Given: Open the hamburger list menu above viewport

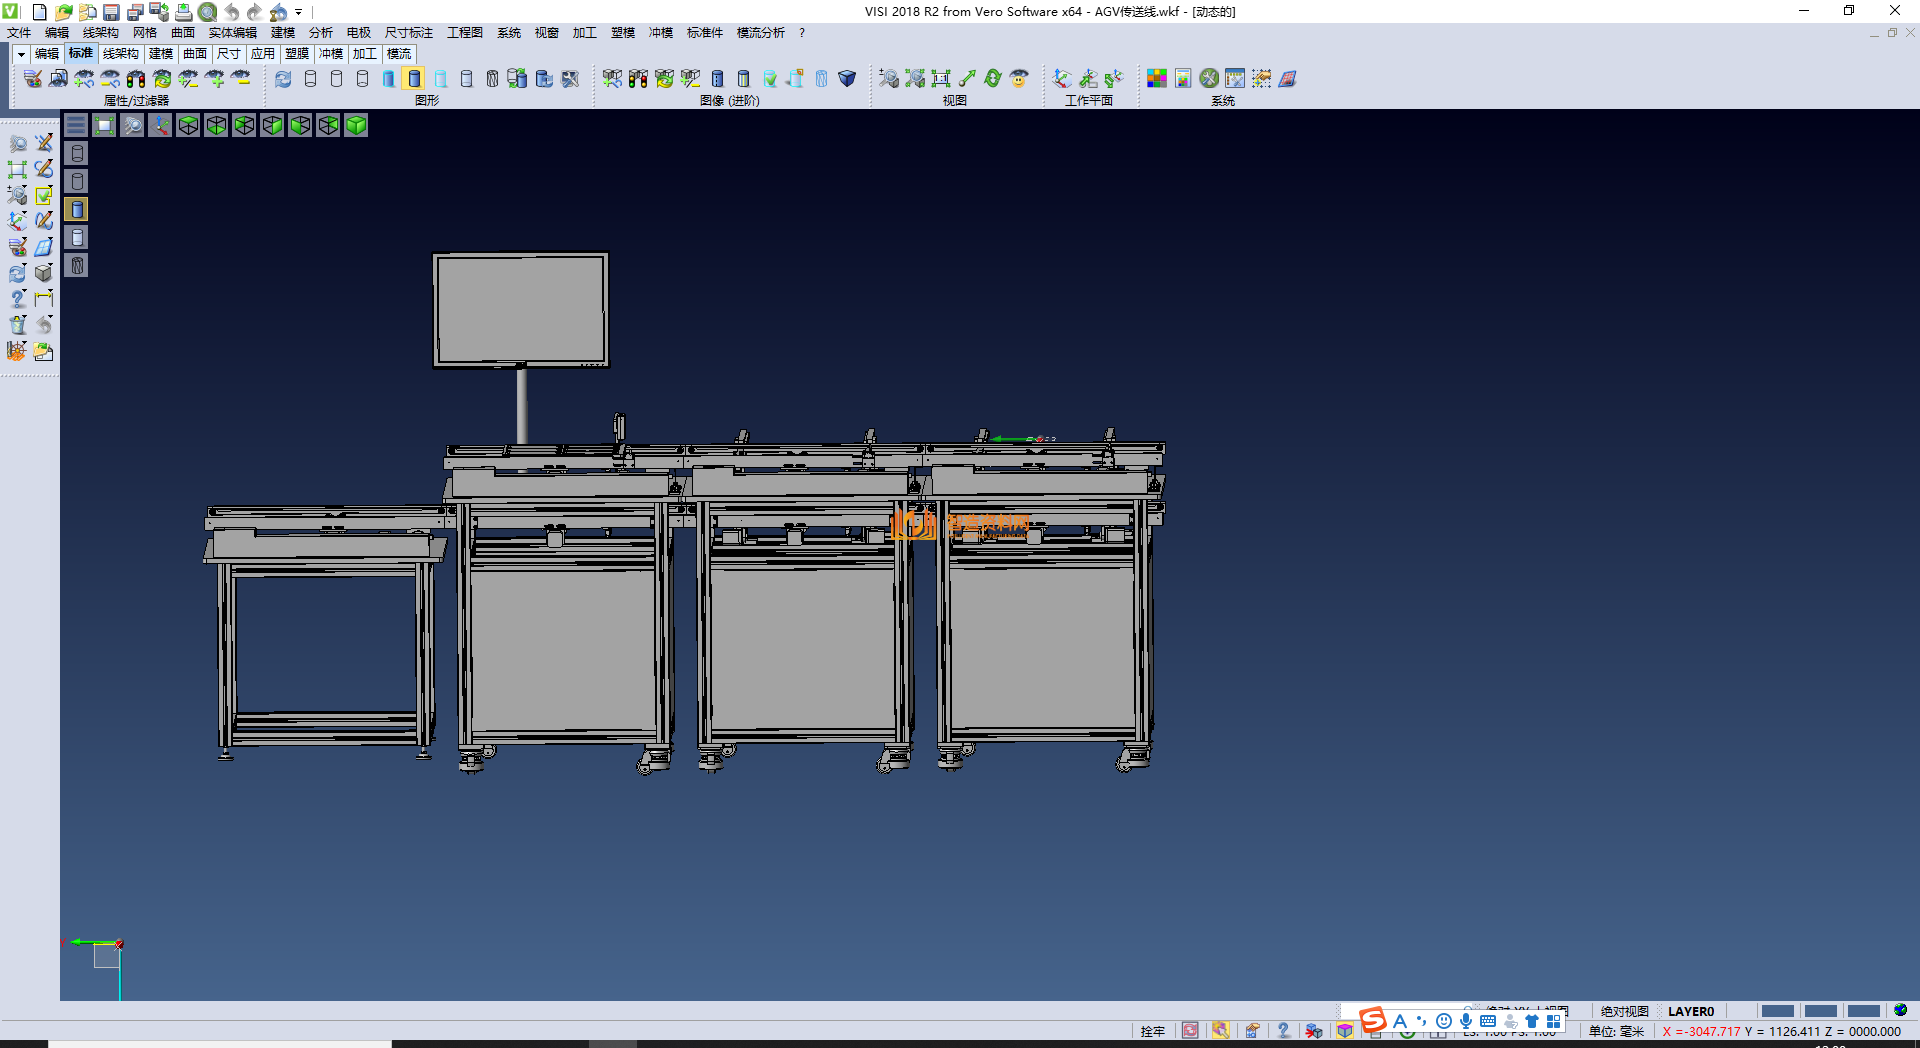Looking at the screenshot, I should tap(76, 125).
